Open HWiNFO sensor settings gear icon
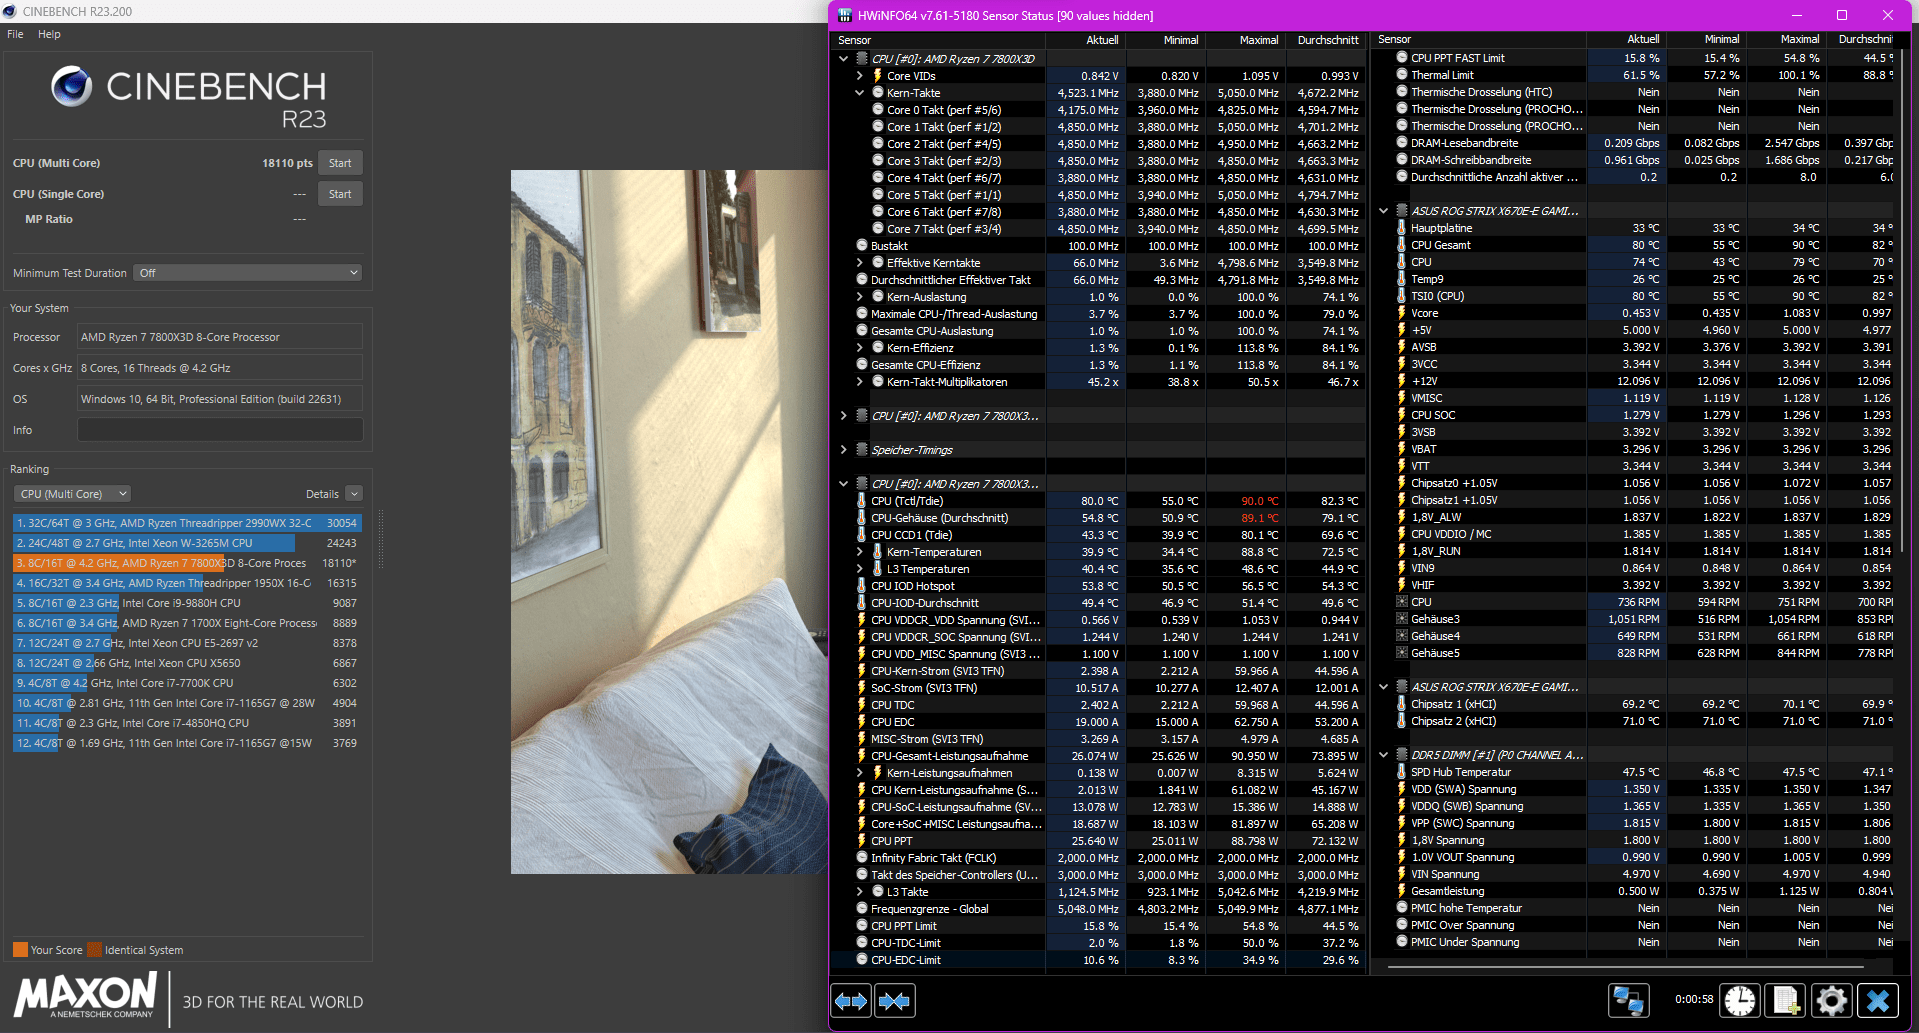The image size is (1919, 1033). click(1832, 1000)
